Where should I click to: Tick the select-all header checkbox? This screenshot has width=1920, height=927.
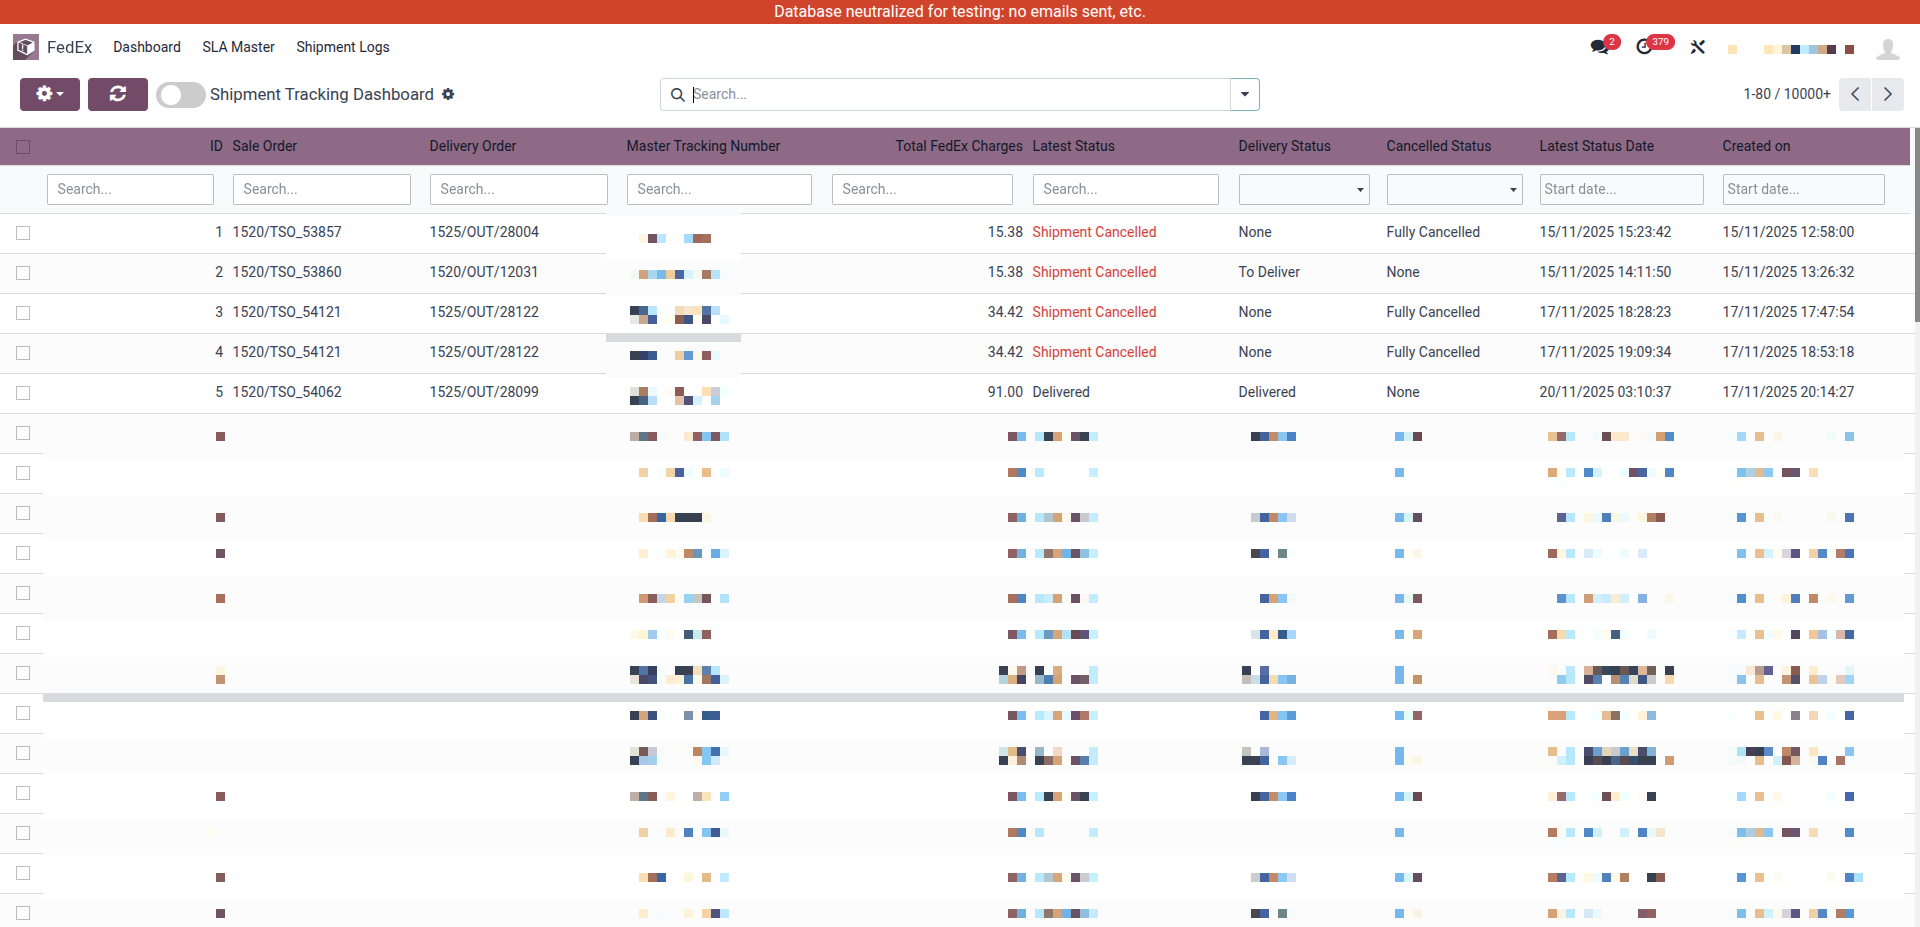pos(23,147)
